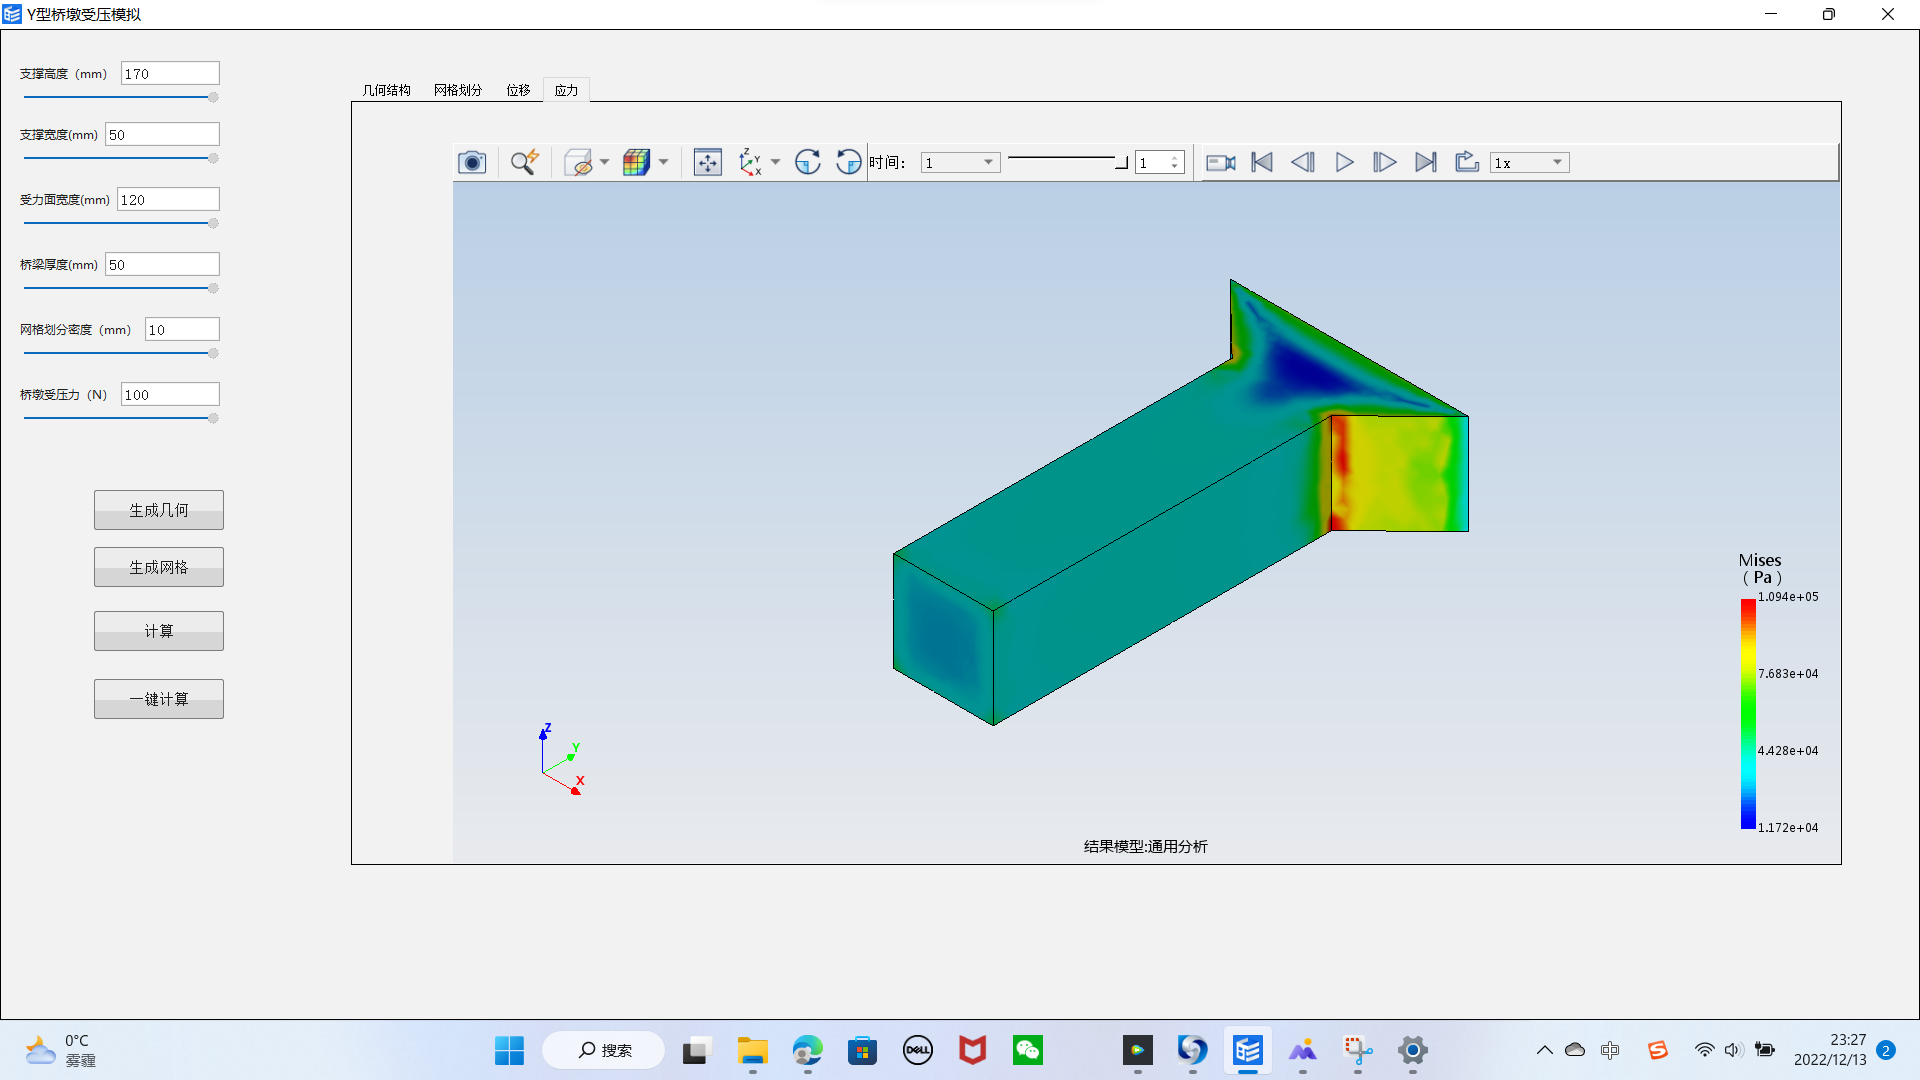
Task: Show hidden system tray icons
Action: (x=1544, y=1050)
